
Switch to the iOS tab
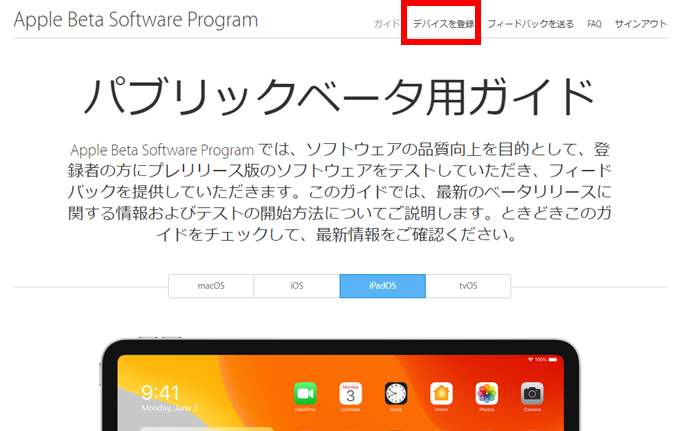coord(297,286)
